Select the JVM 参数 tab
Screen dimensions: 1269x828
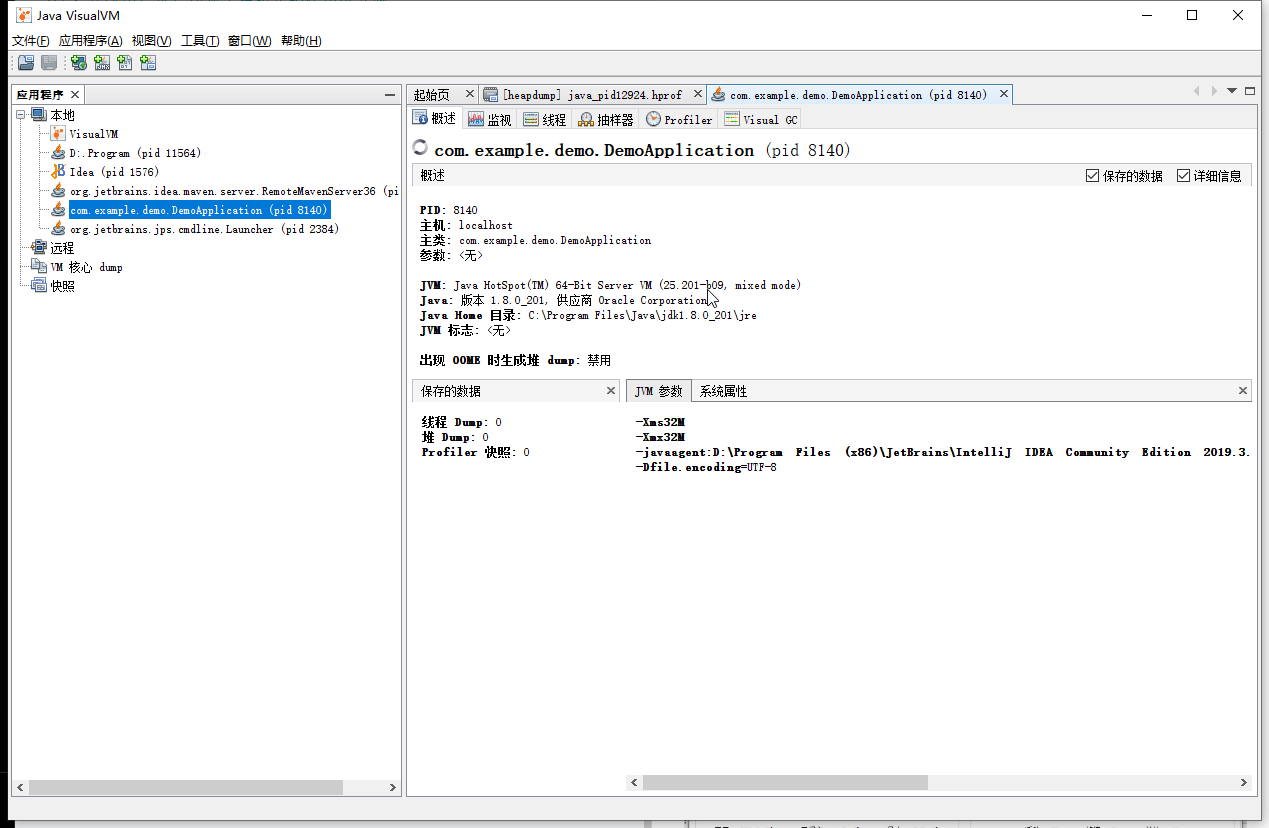tap(658, 391)
